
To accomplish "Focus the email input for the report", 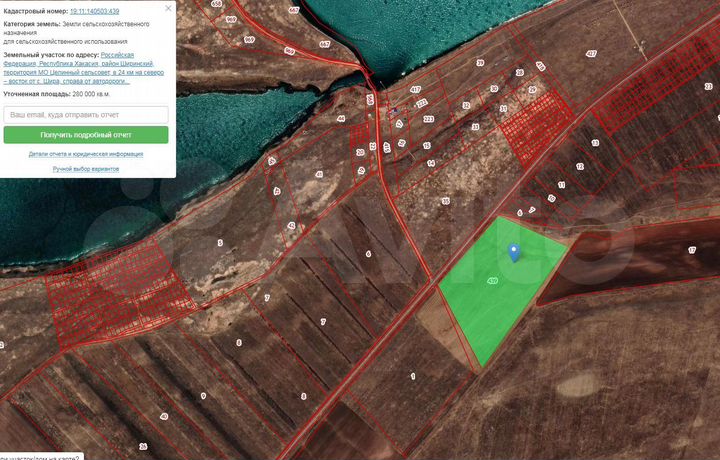I will pyautogui.click(x=86, y=115).
